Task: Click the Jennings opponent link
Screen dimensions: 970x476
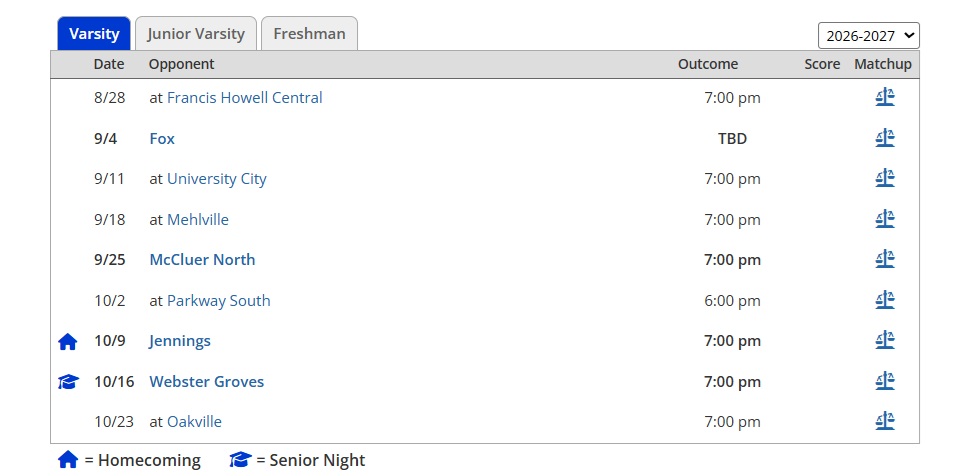Action: coord(179,340)
